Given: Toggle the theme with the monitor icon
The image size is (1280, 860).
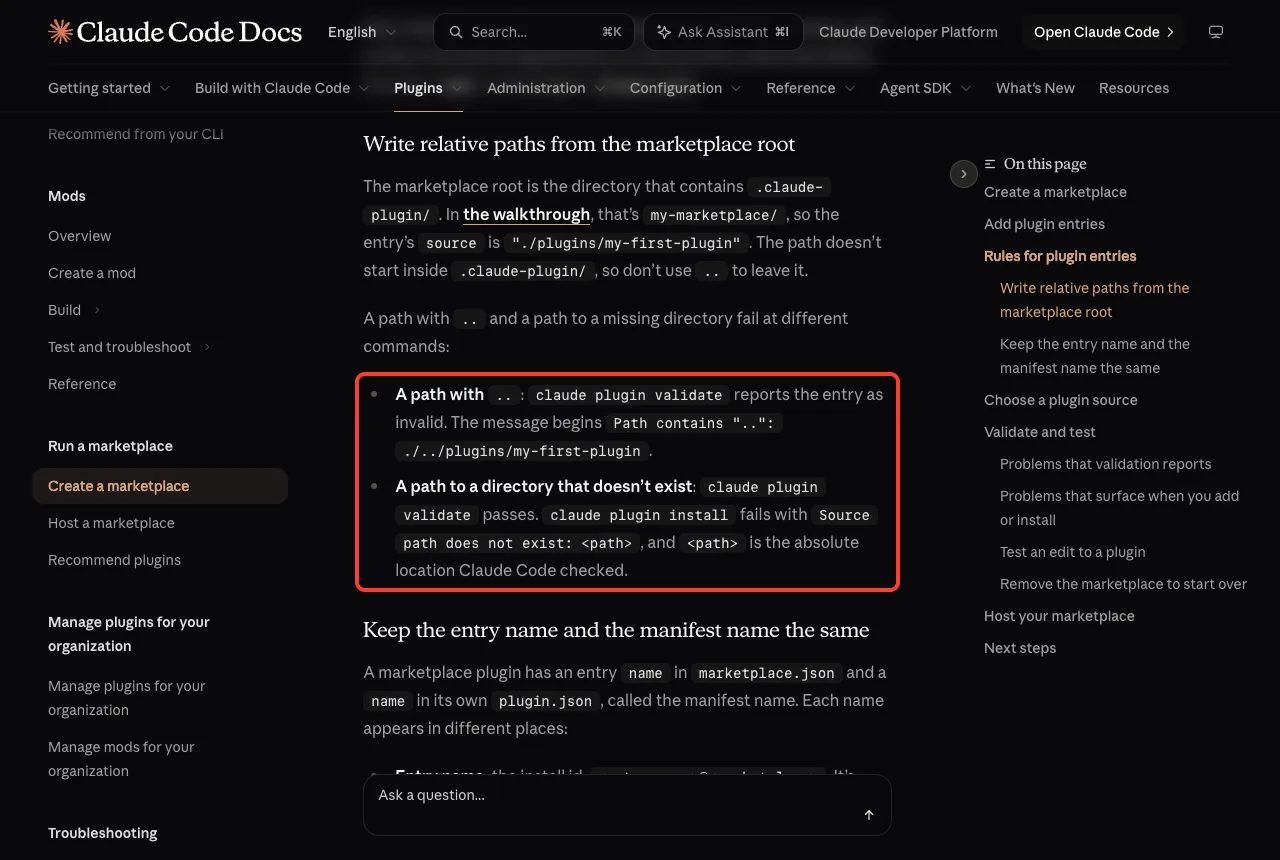Looking at the screenshot, I should pyautogui.click(x=1216, y=32).
